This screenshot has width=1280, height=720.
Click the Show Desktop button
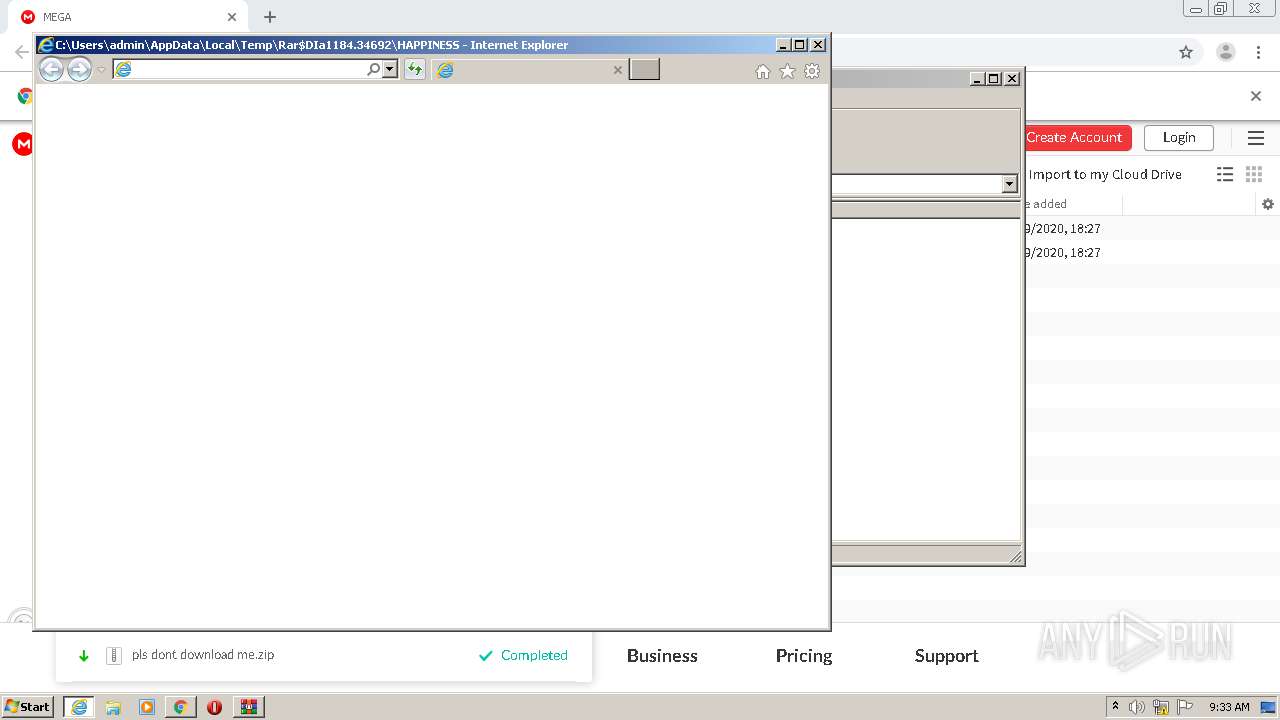[1269, 707]
